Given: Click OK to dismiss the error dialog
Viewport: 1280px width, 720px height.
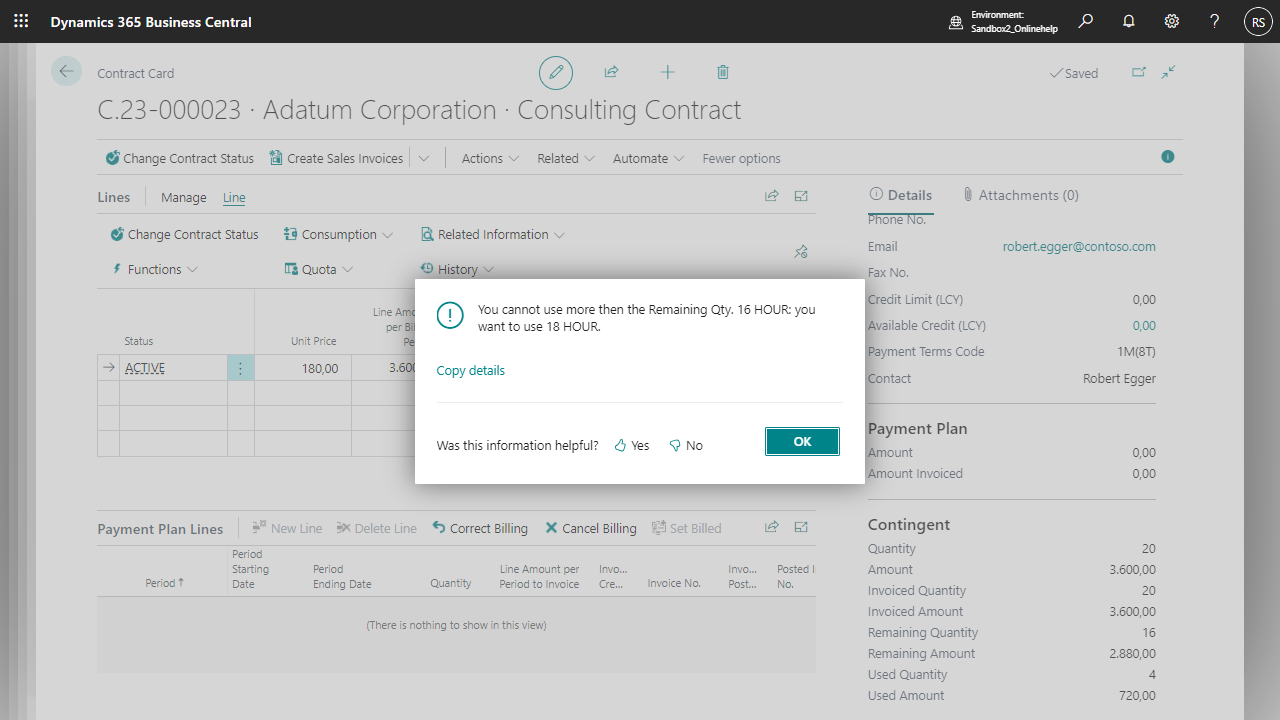Looking at the screenshot, I should click(x=802, y=441).
